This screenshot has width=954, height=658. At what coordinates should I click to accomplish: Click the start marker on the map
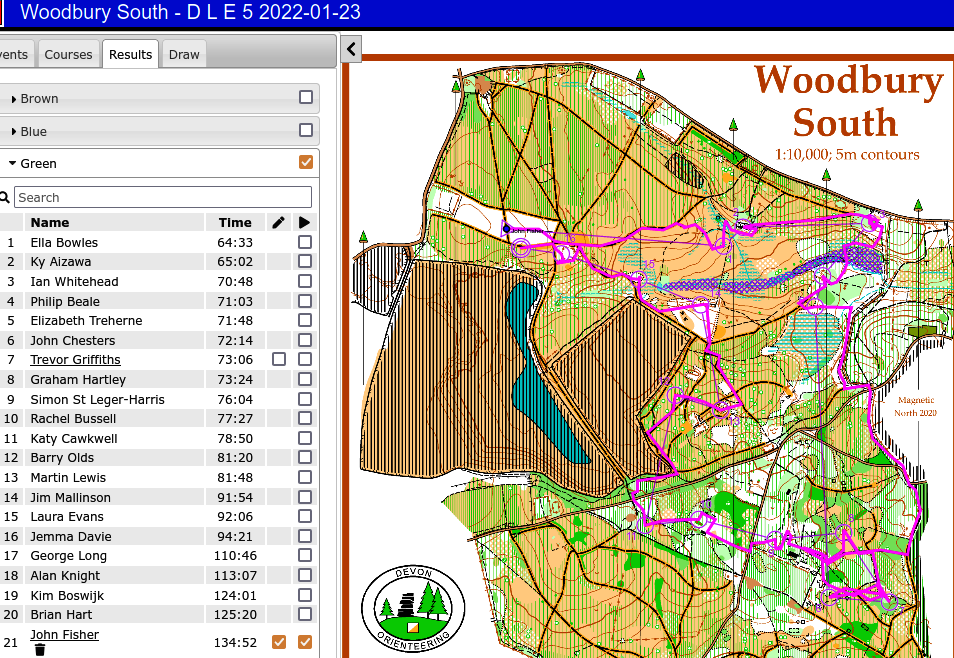[507, 229]
